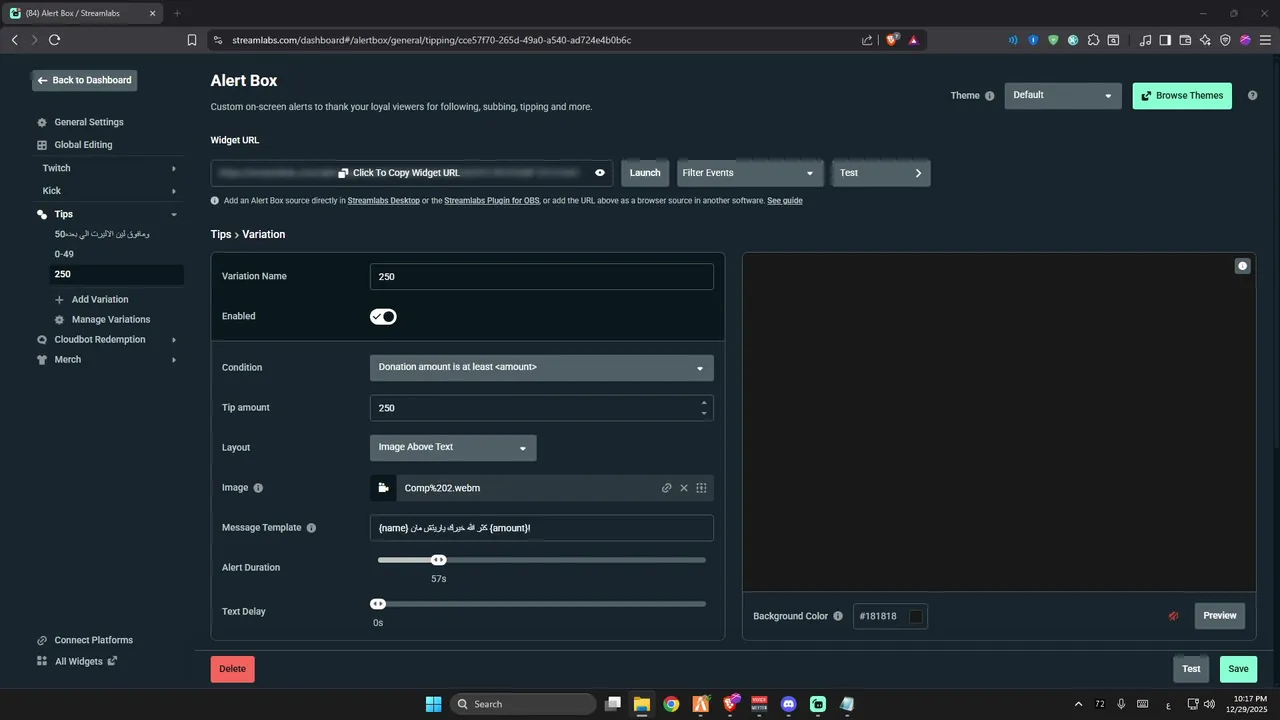Screen dimensions: 1280x720
Task: Click the Alert Duration slider handle
Action: coord(438,560)
